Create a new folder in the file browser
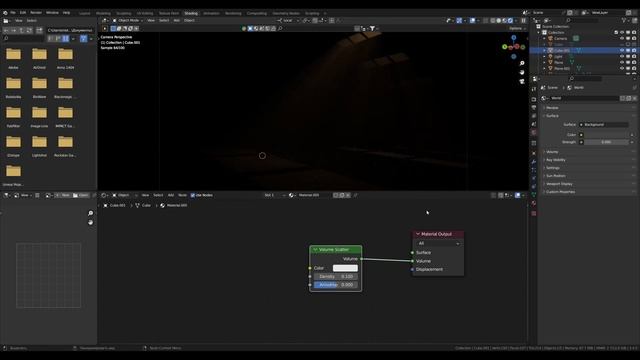The width and height of the screenshot is (640, 360). coord(39,30)
